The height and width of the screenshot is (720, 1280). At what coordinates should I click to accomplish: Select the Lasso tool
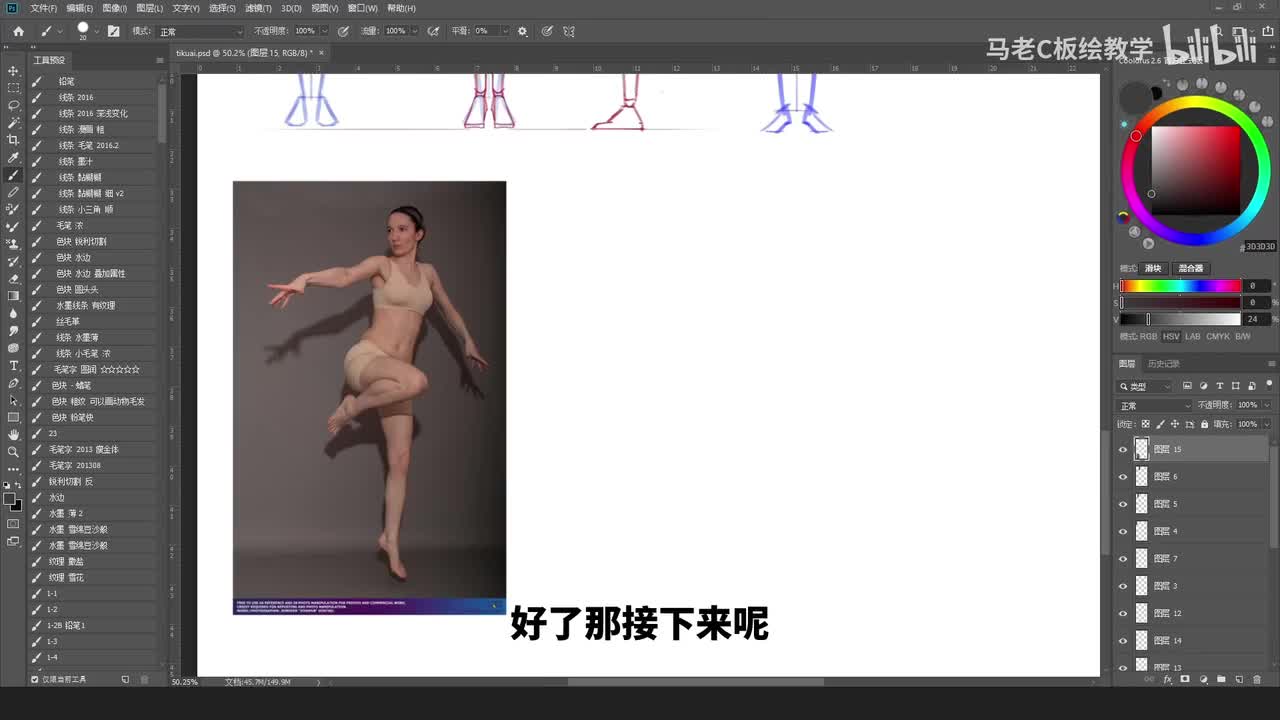[x=13, y=105]
